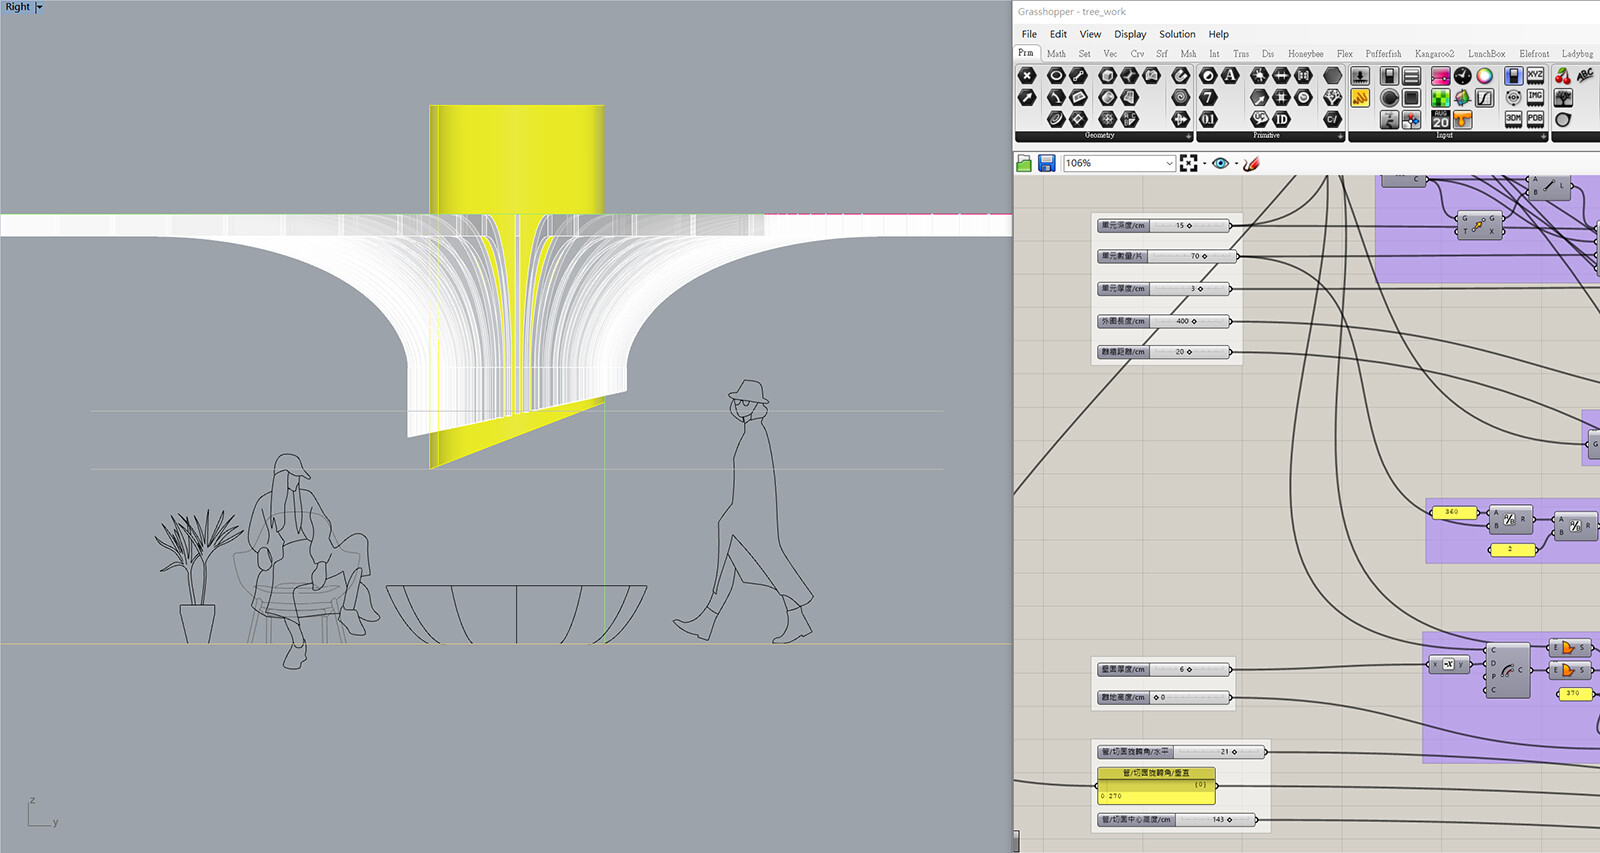The width and height of the screenshot is (1600, 853).
Task: Select the Import XYZ icon
Action: coord(1535,75)
